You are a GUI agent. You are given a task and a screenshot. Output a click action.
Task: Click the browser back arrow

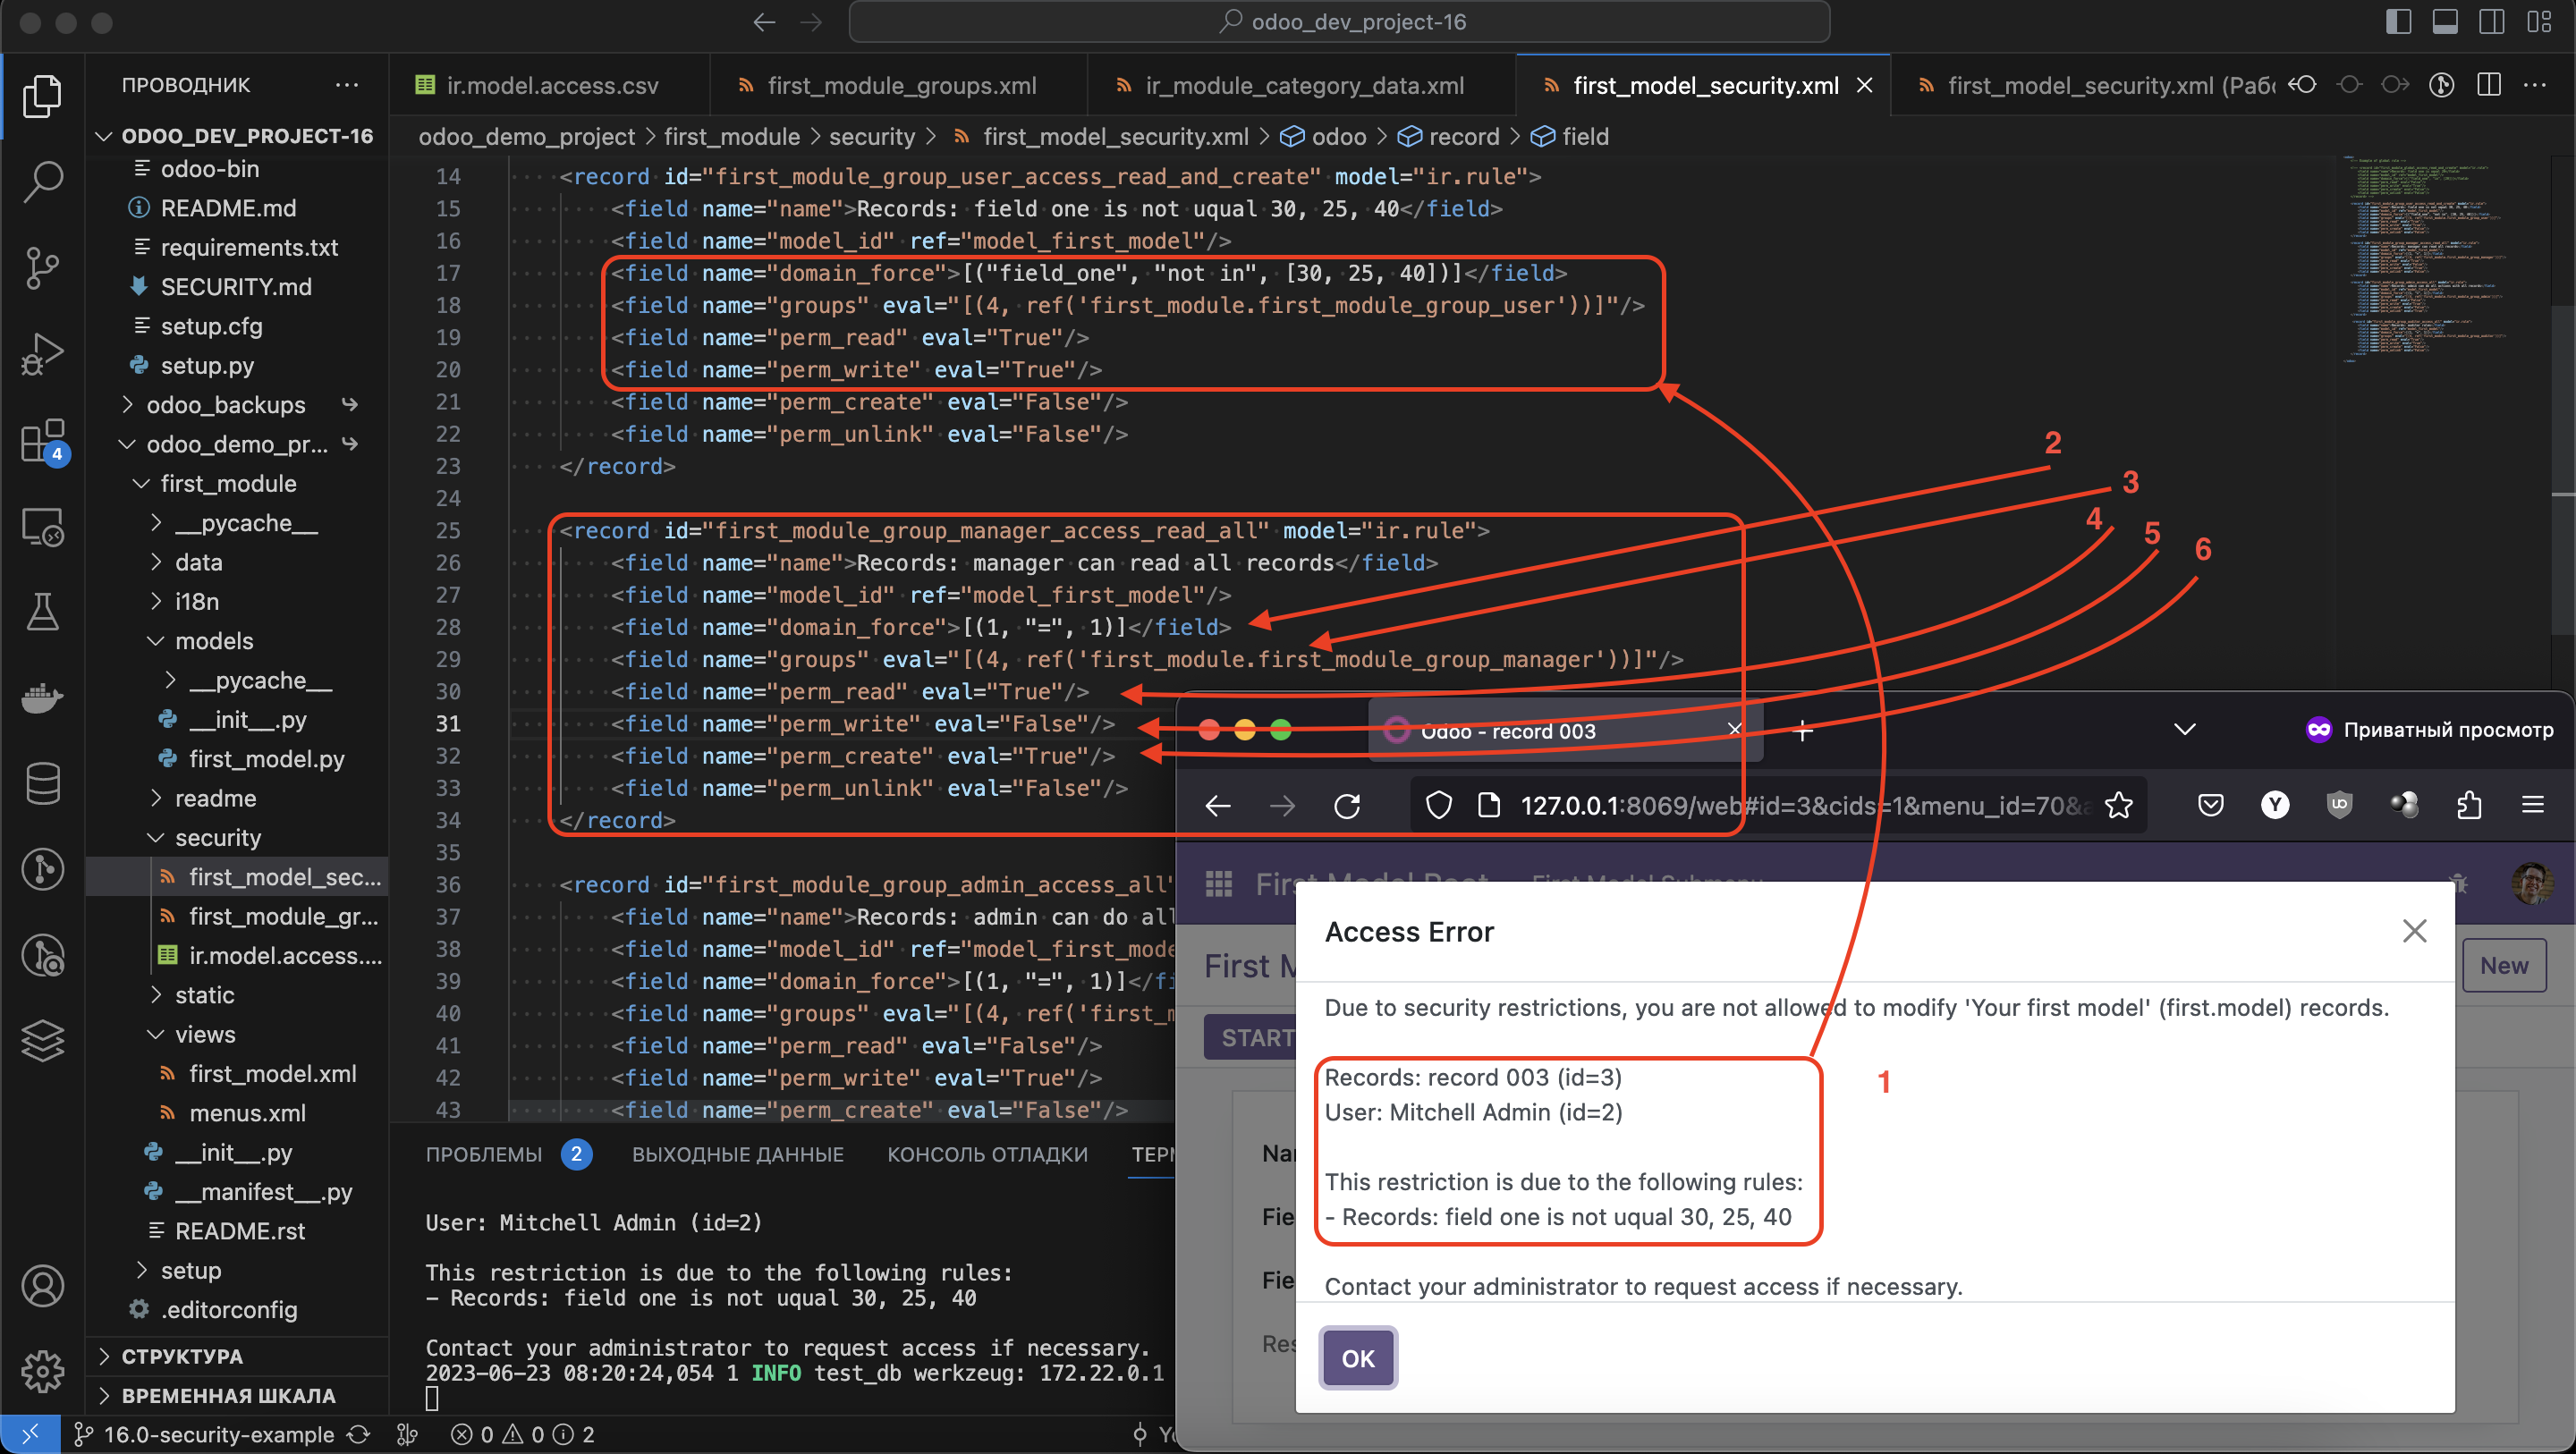coord(1217,805)
